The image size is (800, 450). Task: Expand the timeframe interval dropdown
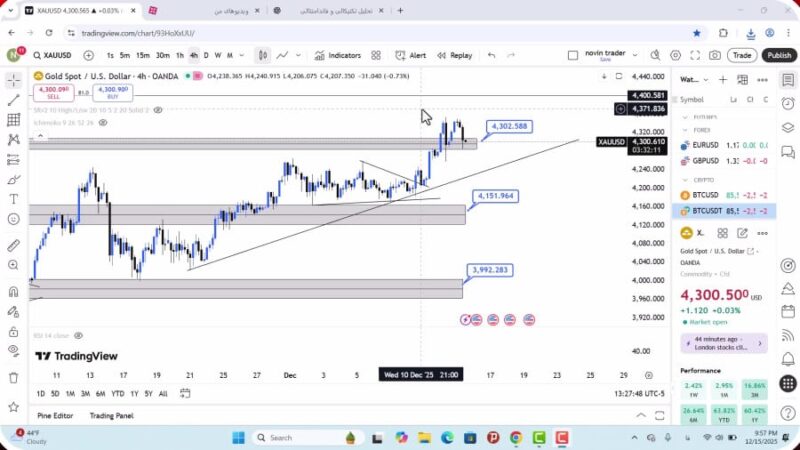[240, 55]
